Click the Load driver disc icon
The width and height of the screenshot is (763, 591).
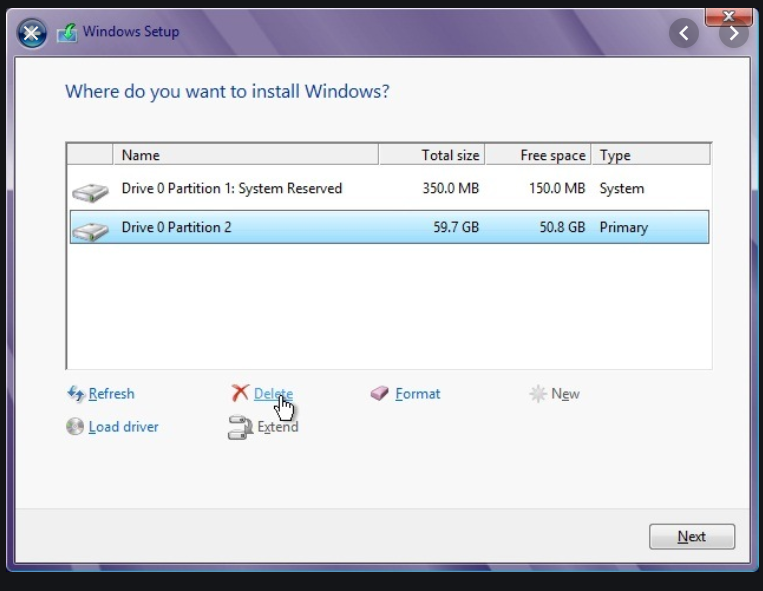pos(75,427)
